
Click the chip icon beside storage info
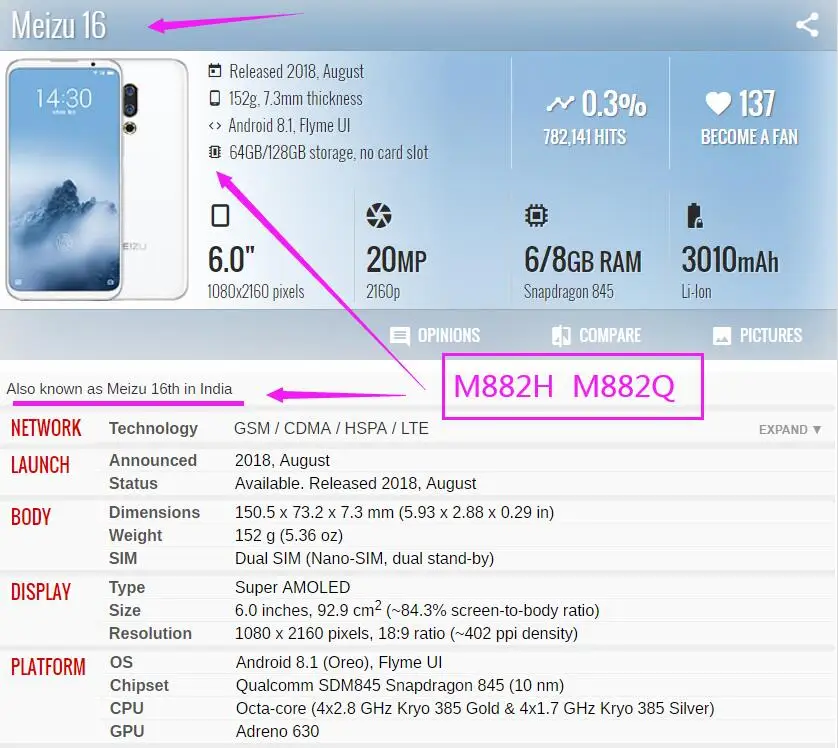pos(215,153)
